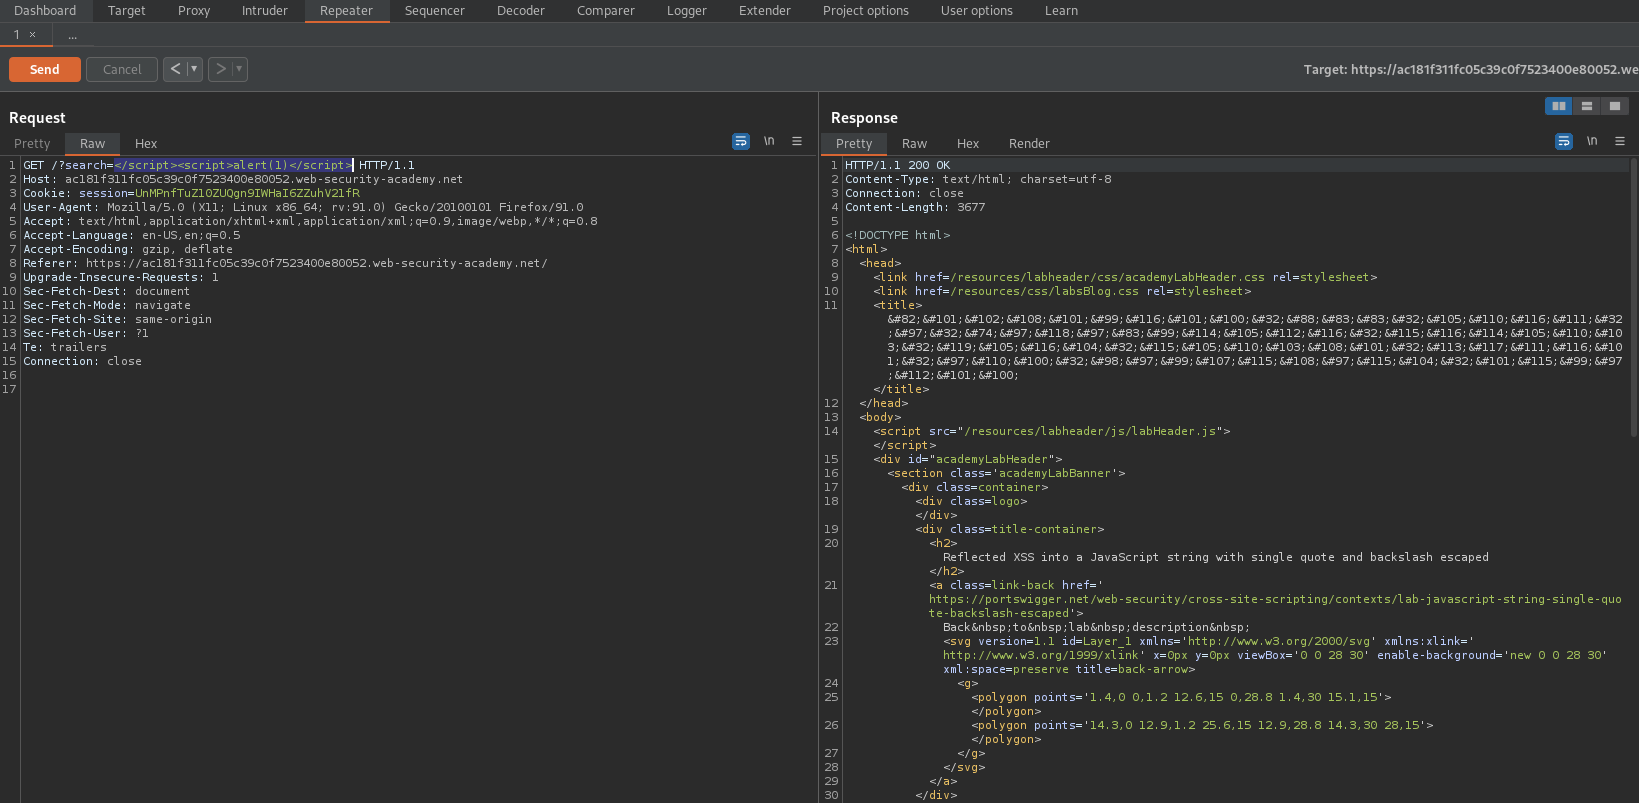Toggle non-printable characters in Request panel

click(769, 141)
